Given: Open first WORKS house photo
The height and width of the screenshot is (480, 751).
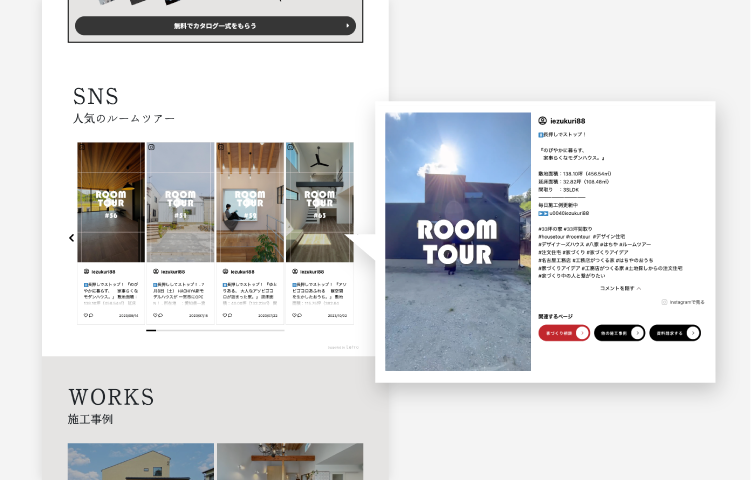Looking at the screenshot, I should coord(141,461).
